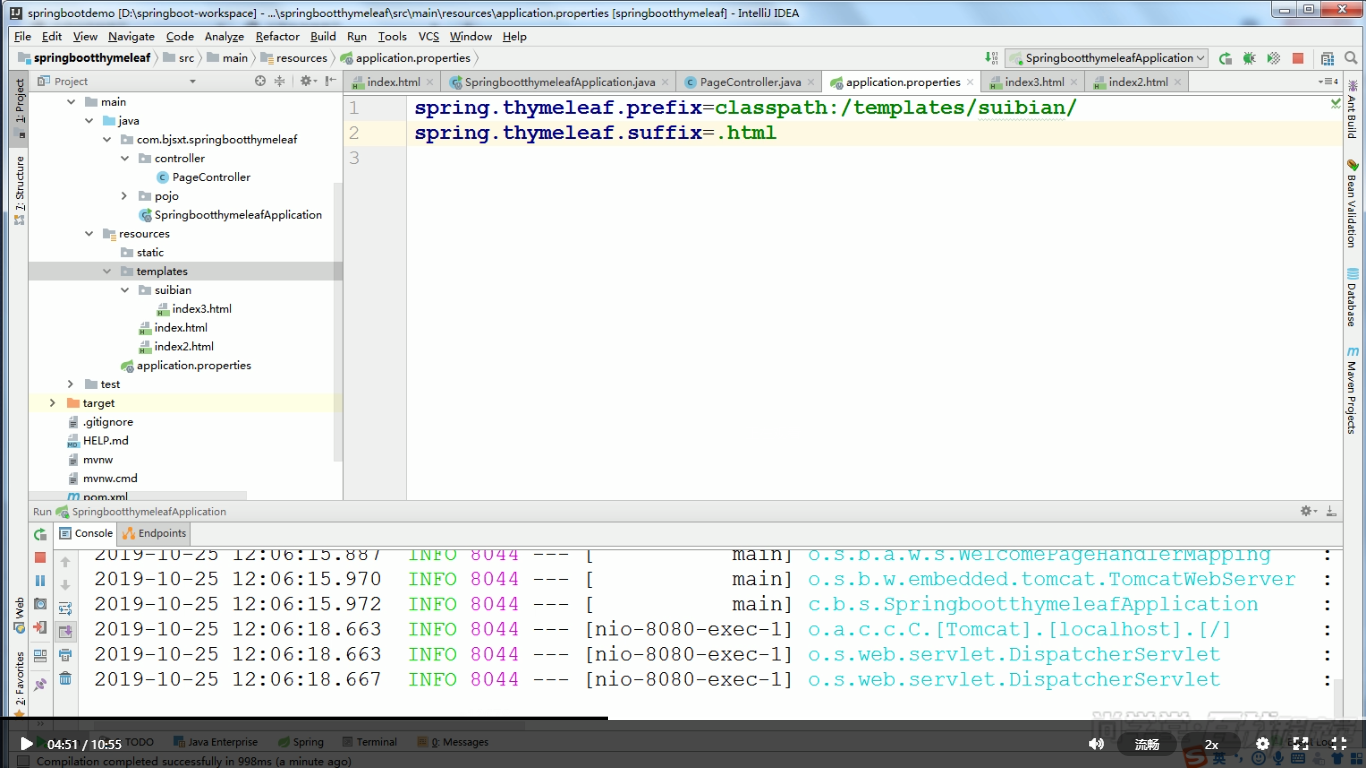
Task: Click the up stack trace arrow
Action: click(x=65, y=562)
